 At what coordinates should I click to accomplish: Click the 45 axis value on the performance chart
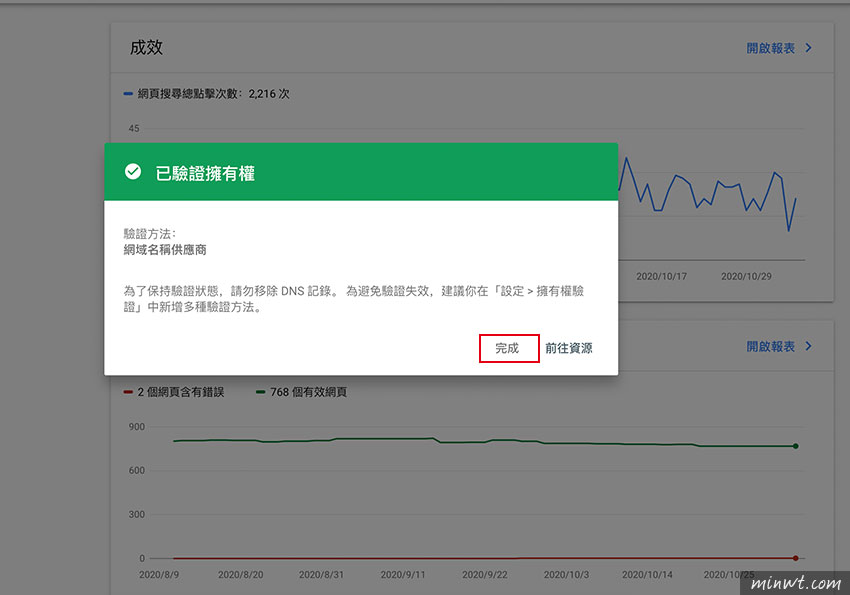(134, 128)
